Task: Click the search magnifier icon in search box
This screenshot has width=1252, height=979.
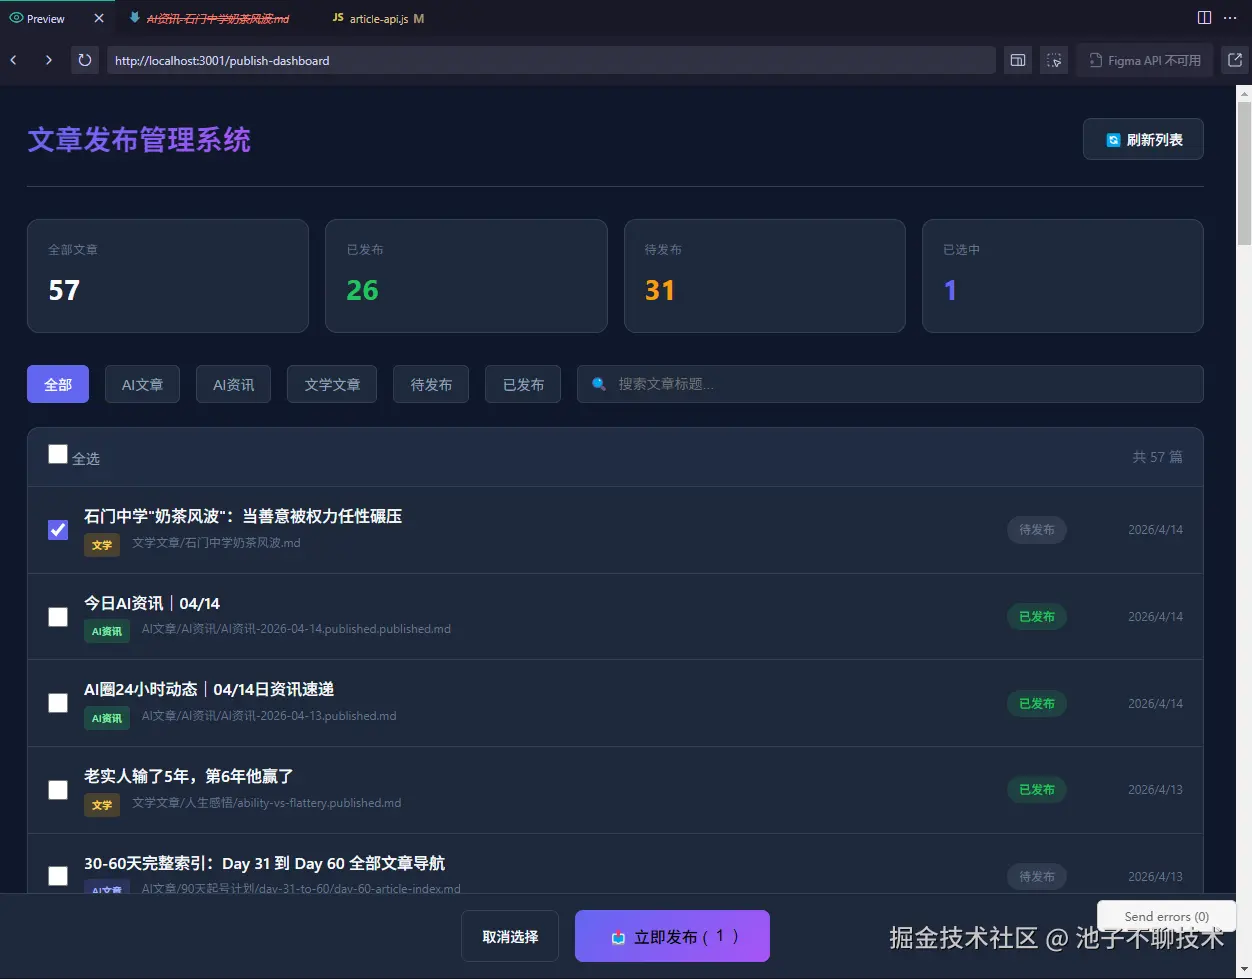Action: click(x=598, y=384)
